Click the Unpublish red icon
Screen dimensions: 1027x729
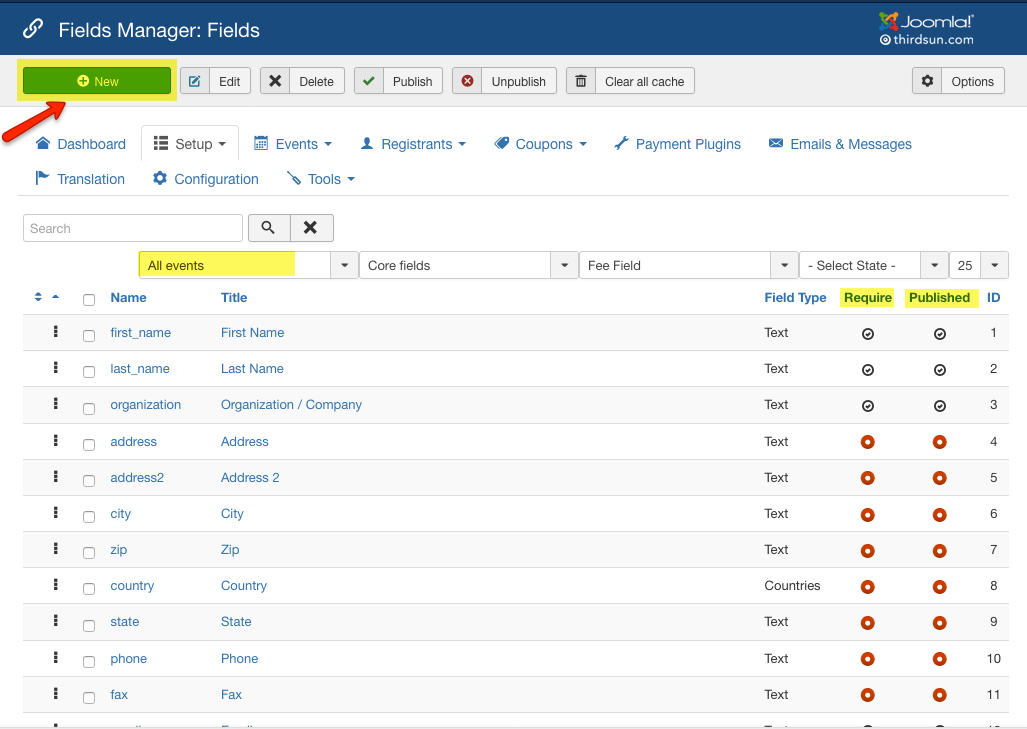point(466,81)
